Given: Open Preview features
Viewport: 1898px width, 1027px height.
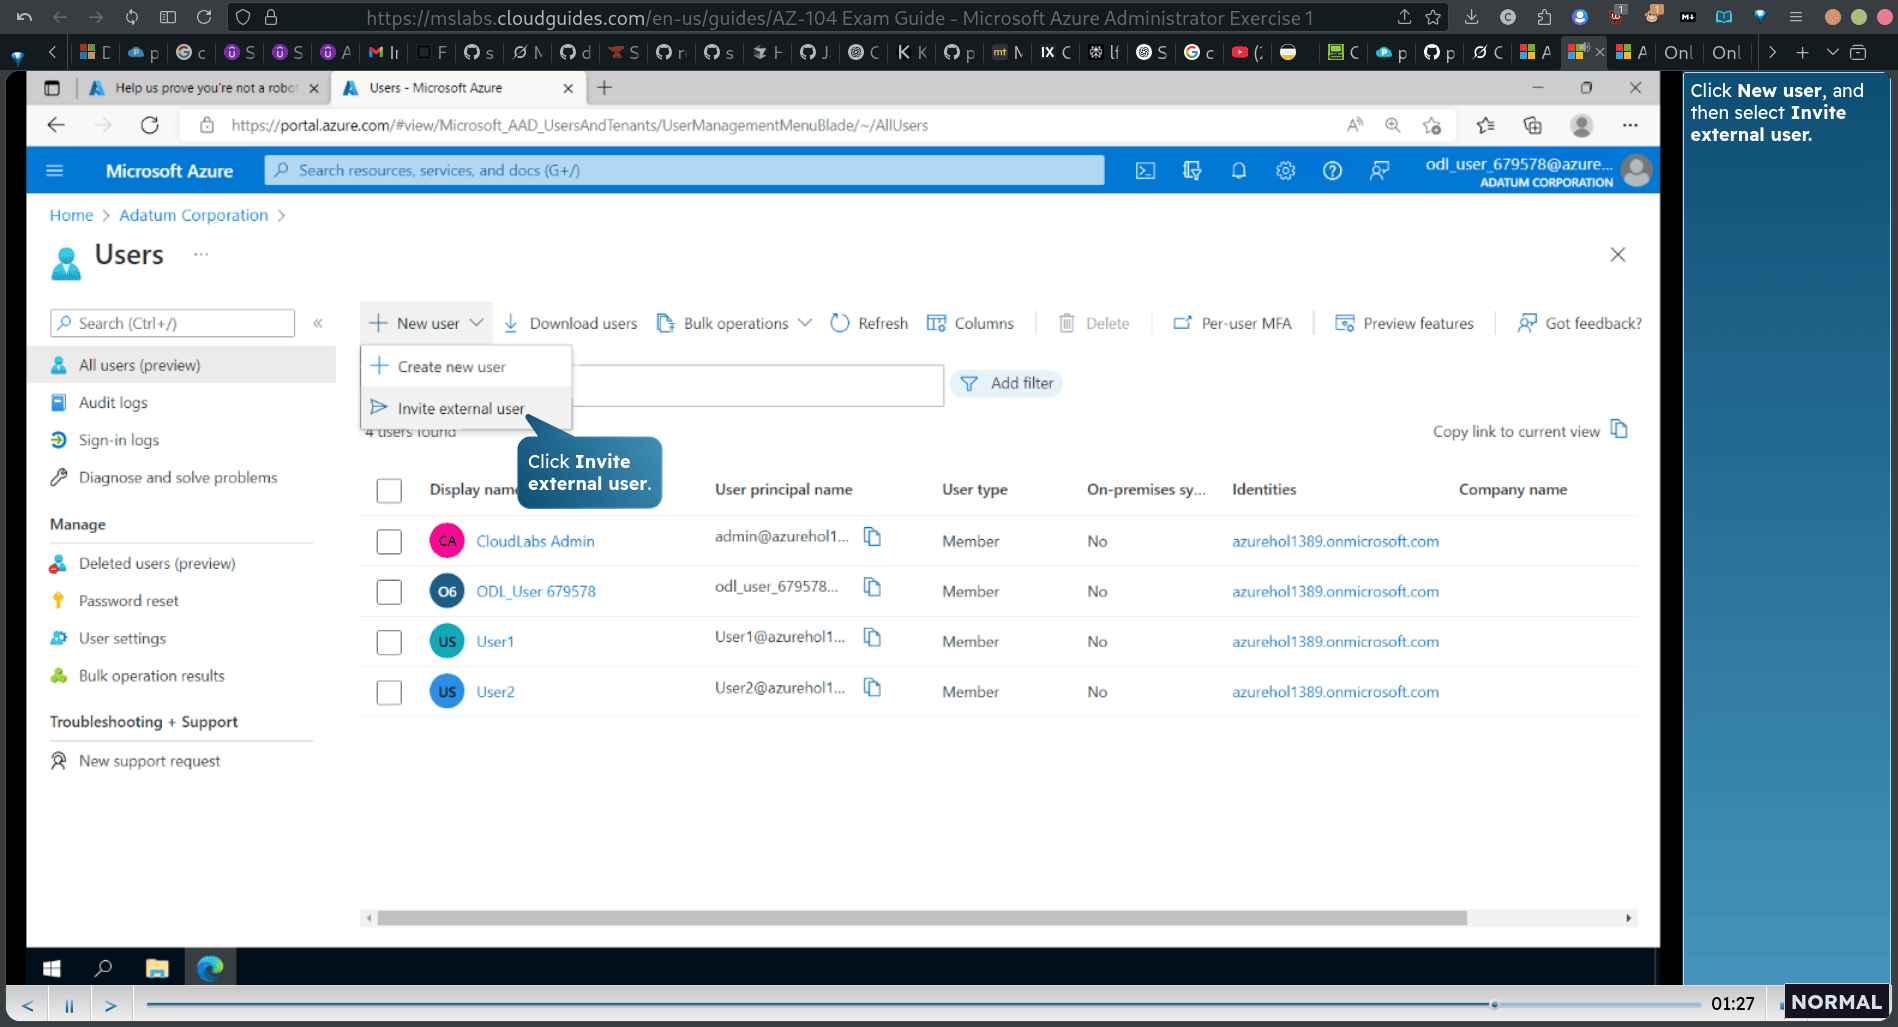Looking at the screenshot, I should point(1404,323).
